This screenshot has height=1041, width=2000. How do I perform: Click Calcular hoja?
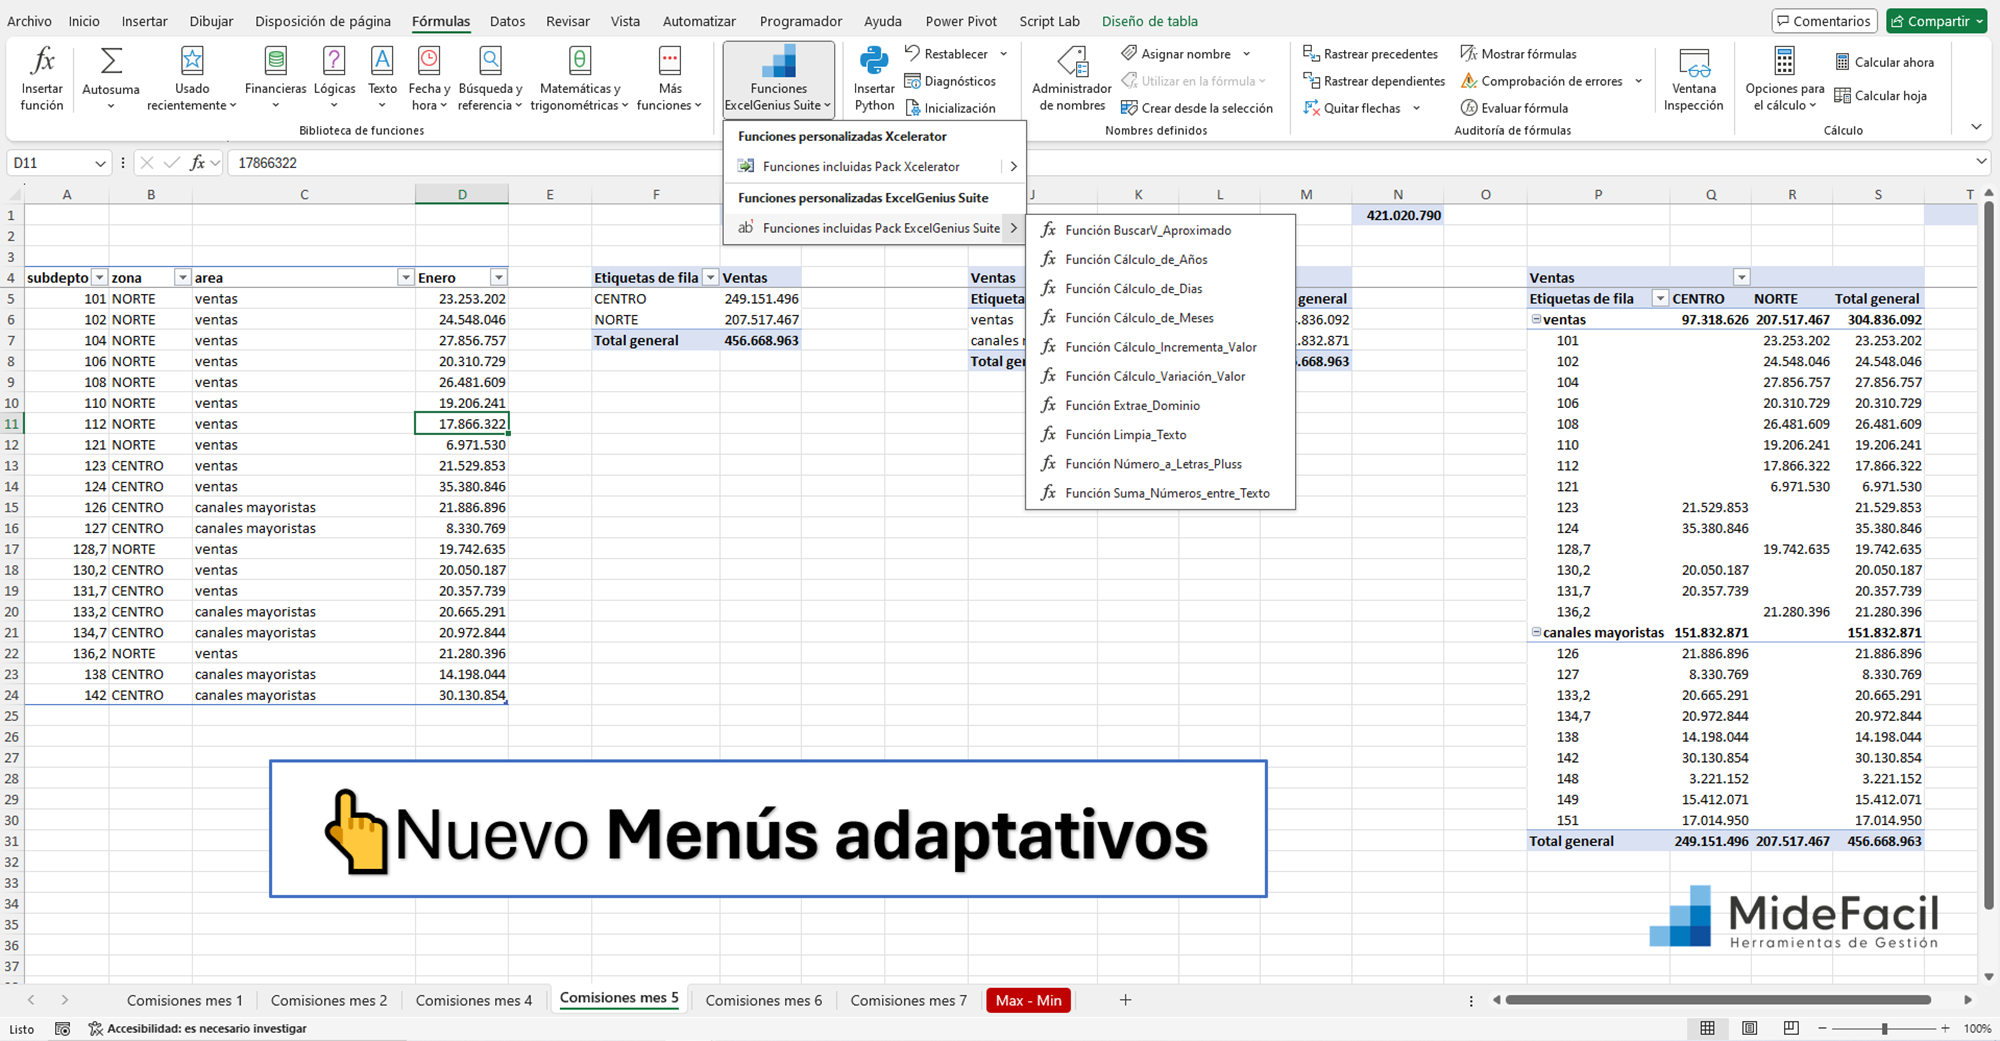1880,96
